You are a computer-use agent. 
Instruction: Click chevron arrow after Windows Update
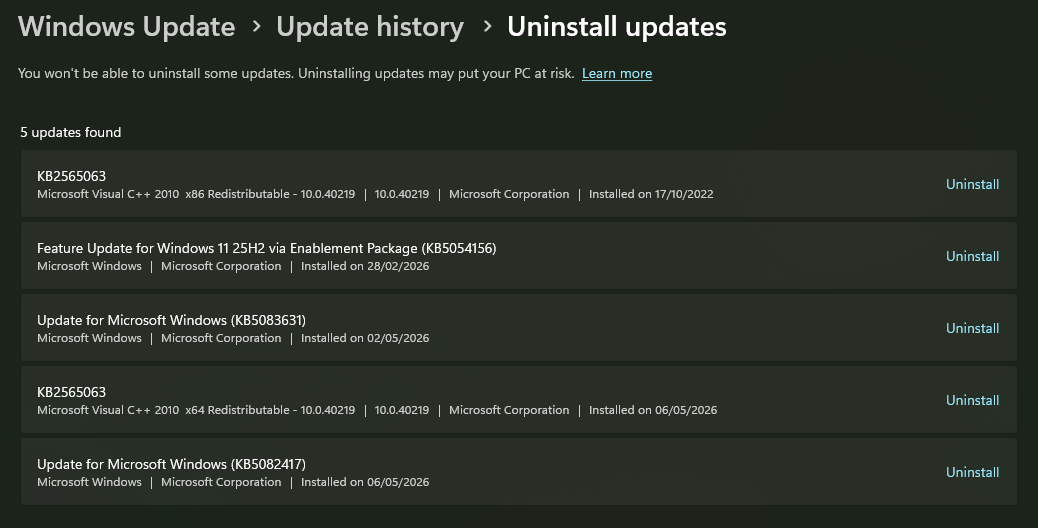(256, 27)
